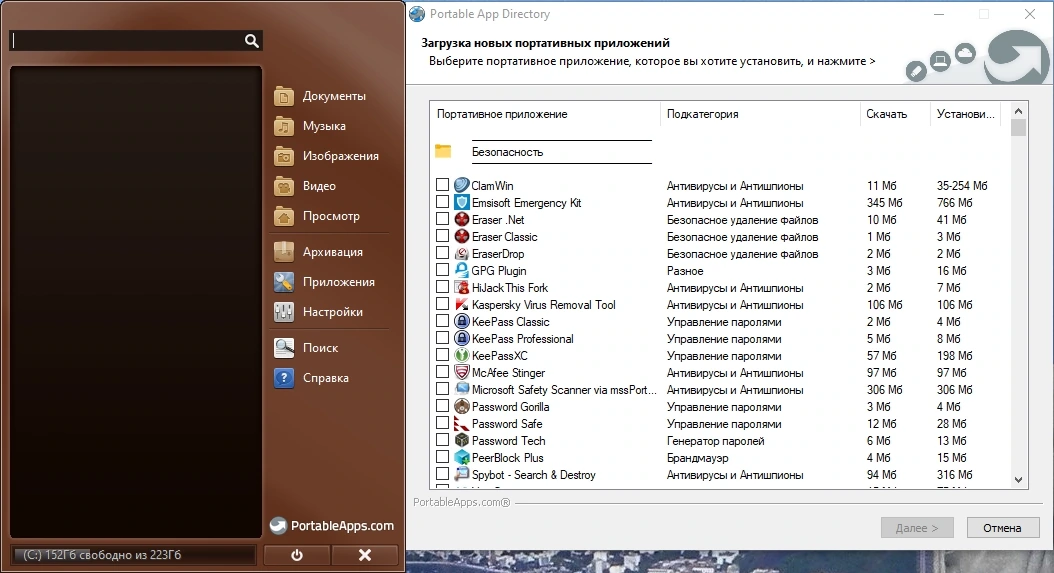The width and height of the screenshot is (1054, 573).
Task: Click the Spybot app icon
Action: tap(461, 474)
